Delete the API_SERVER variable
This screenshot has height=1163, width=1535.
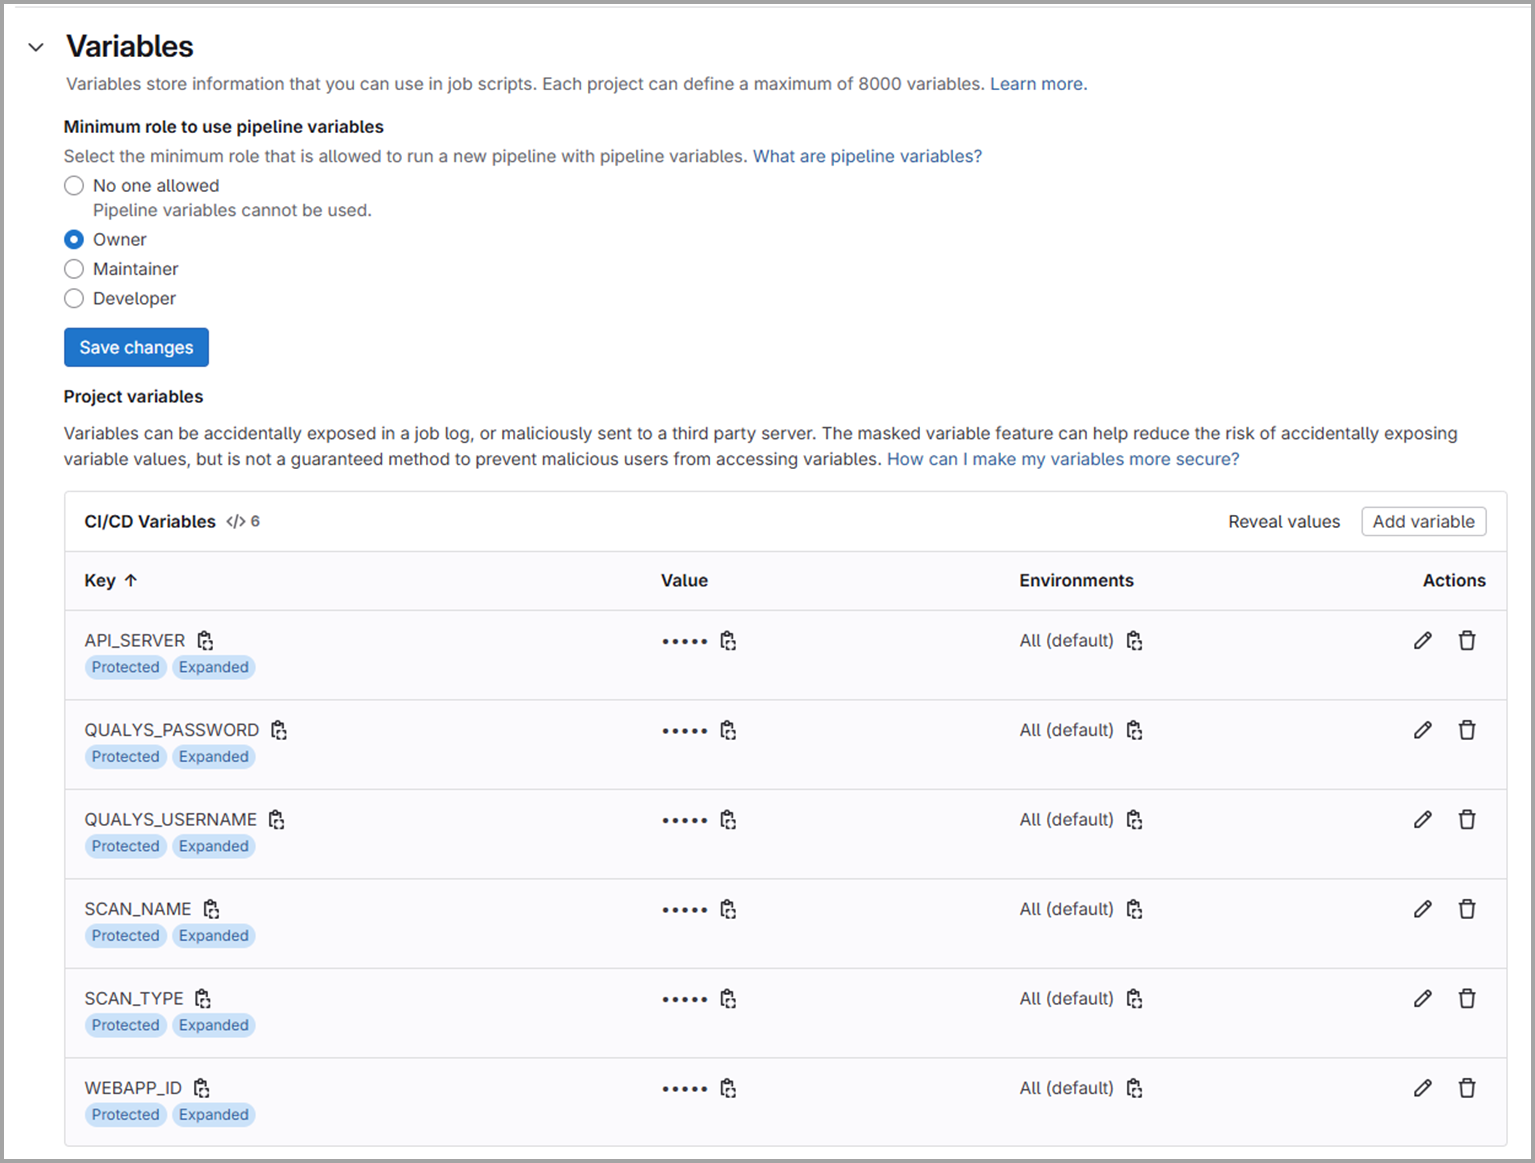coord(1467,641)
